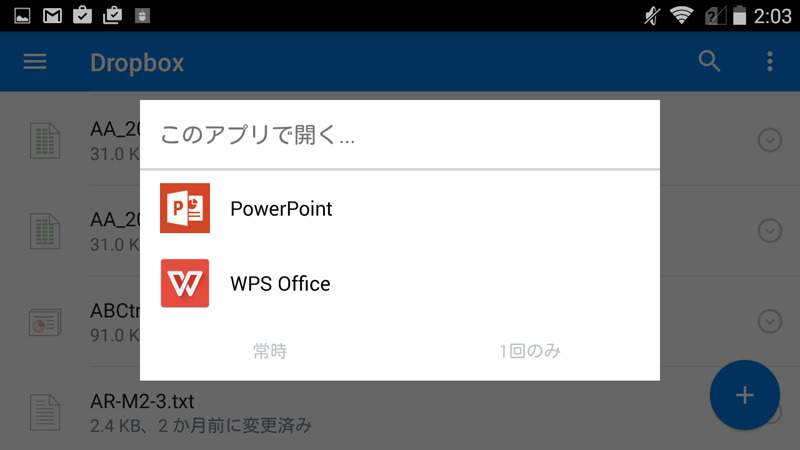Image resolution: width=800 pixels, height=450 pixels.
Task: Expand options for second AA_ spreadsheet file
Action: [x=769, y=231]
